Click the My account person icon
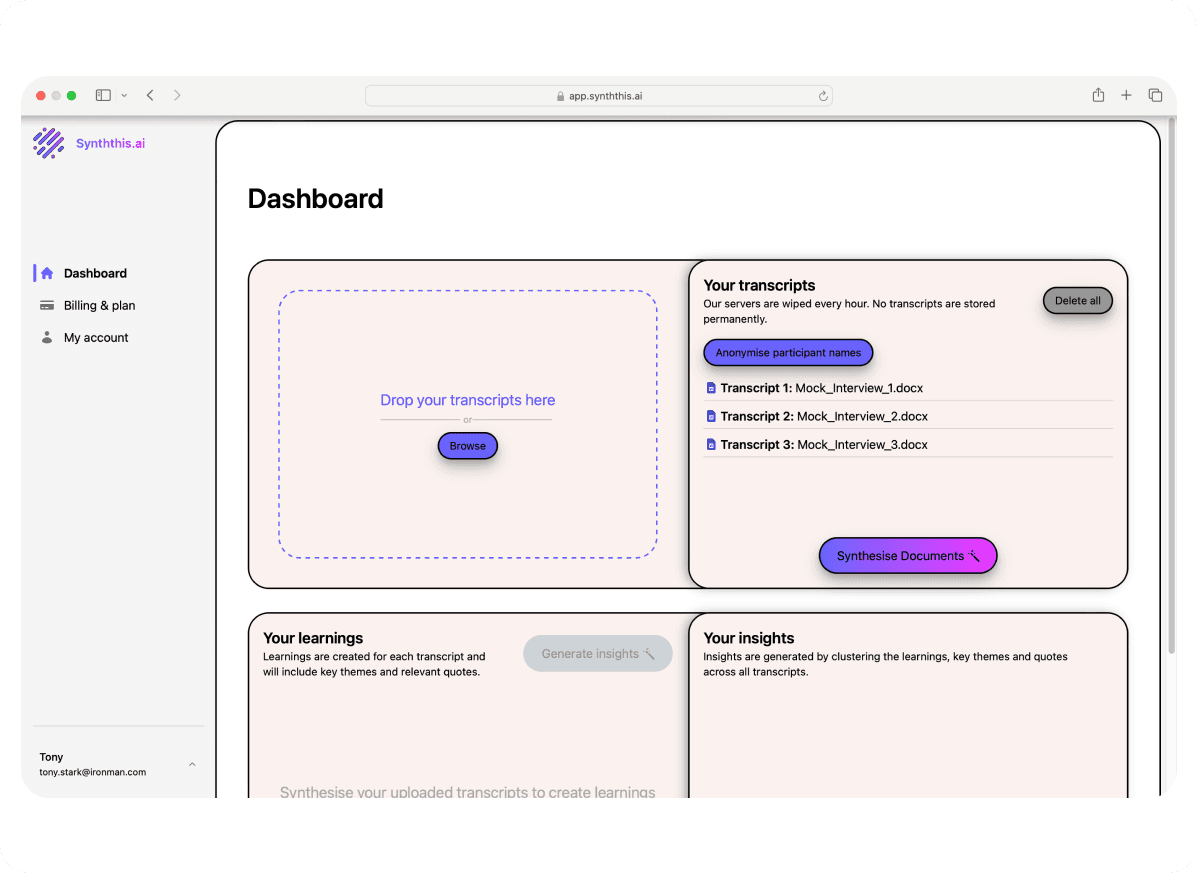1197x873 pixels. (x=47, y=338)
